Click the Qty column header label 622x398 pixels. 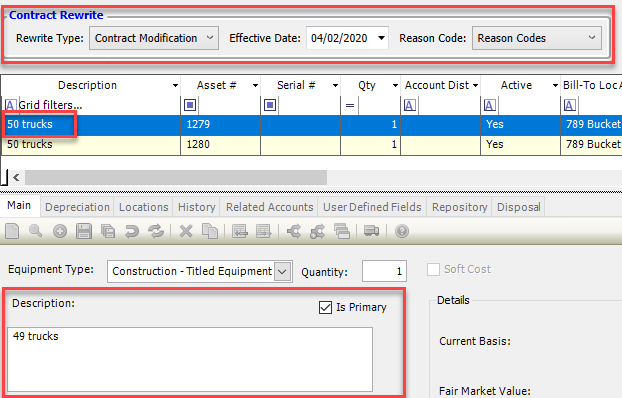(x=367, y=85)
